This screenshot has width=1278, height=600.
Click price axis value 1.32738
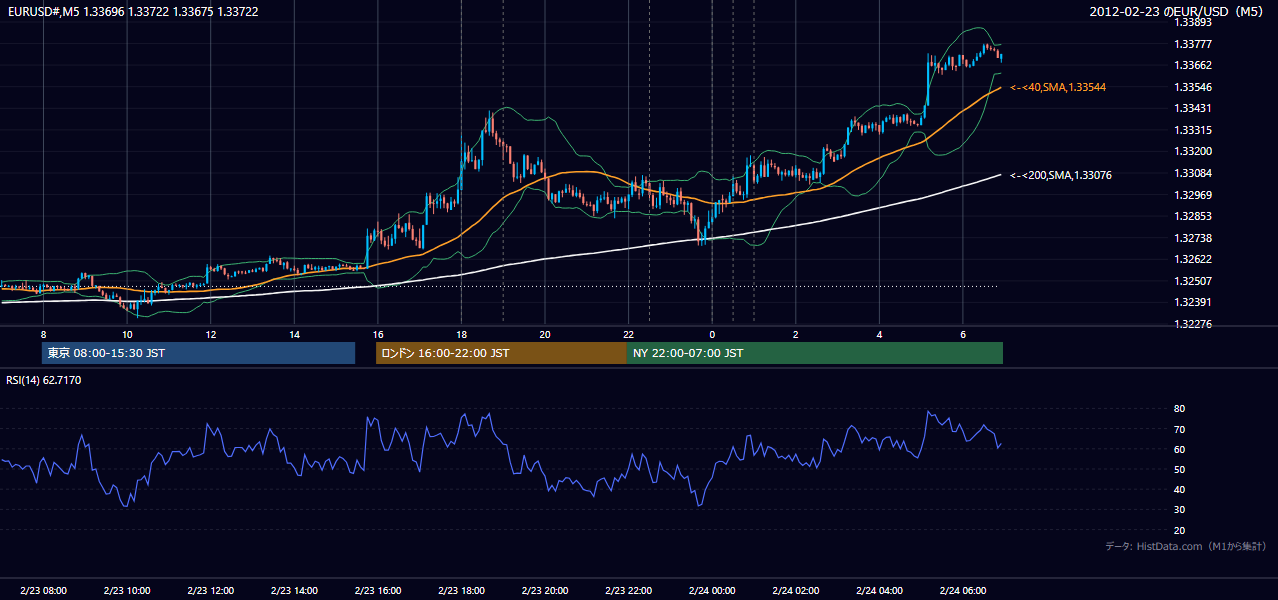click(1192, 238)
